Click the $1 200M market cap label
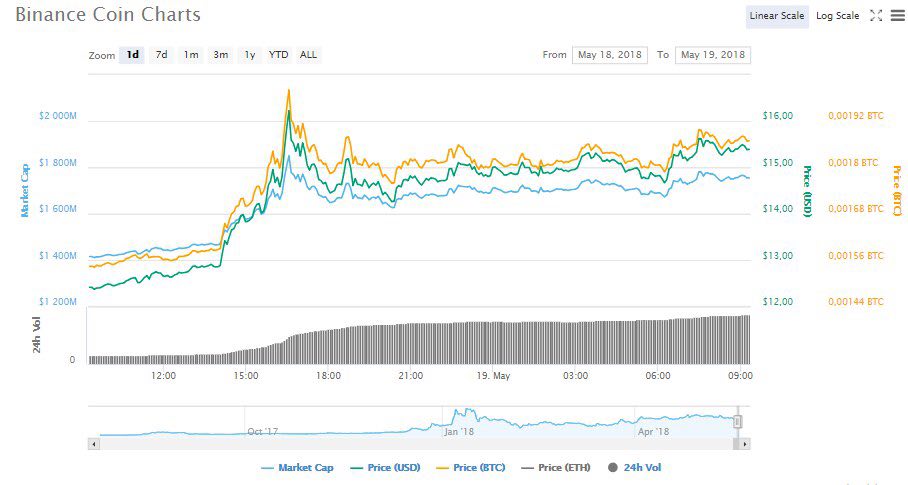This screenshot has height=485, width=908. [58, 302]
